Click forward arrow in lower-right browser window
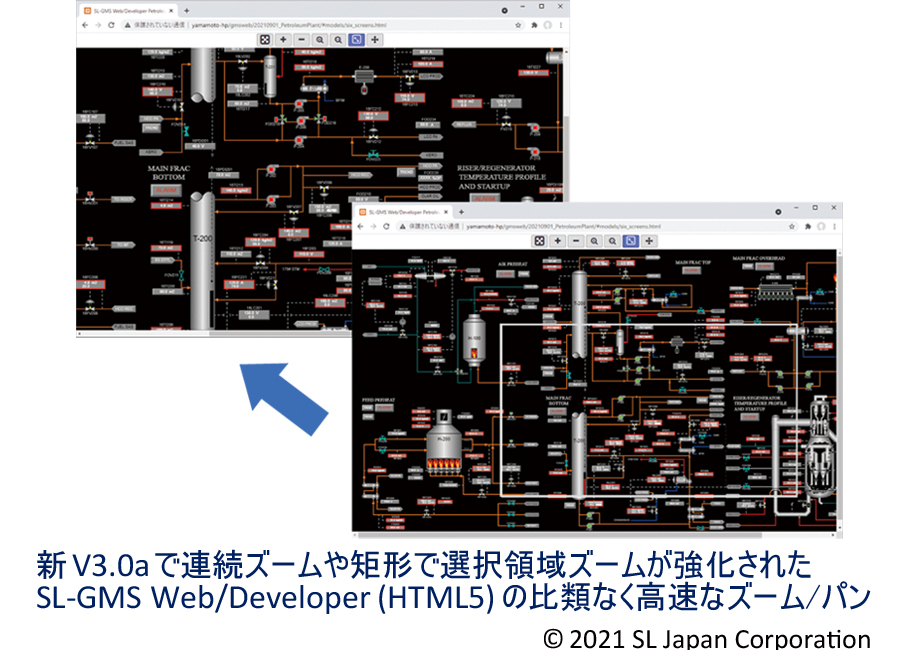 tap(373, 226)
